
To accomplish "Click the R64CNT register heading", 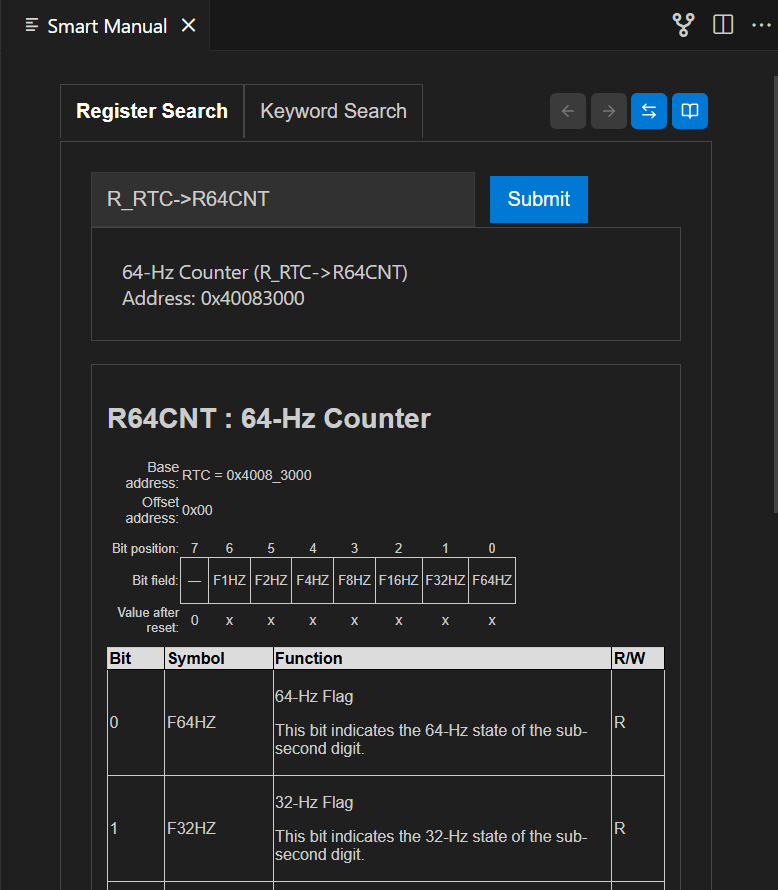I will [270, 418].
